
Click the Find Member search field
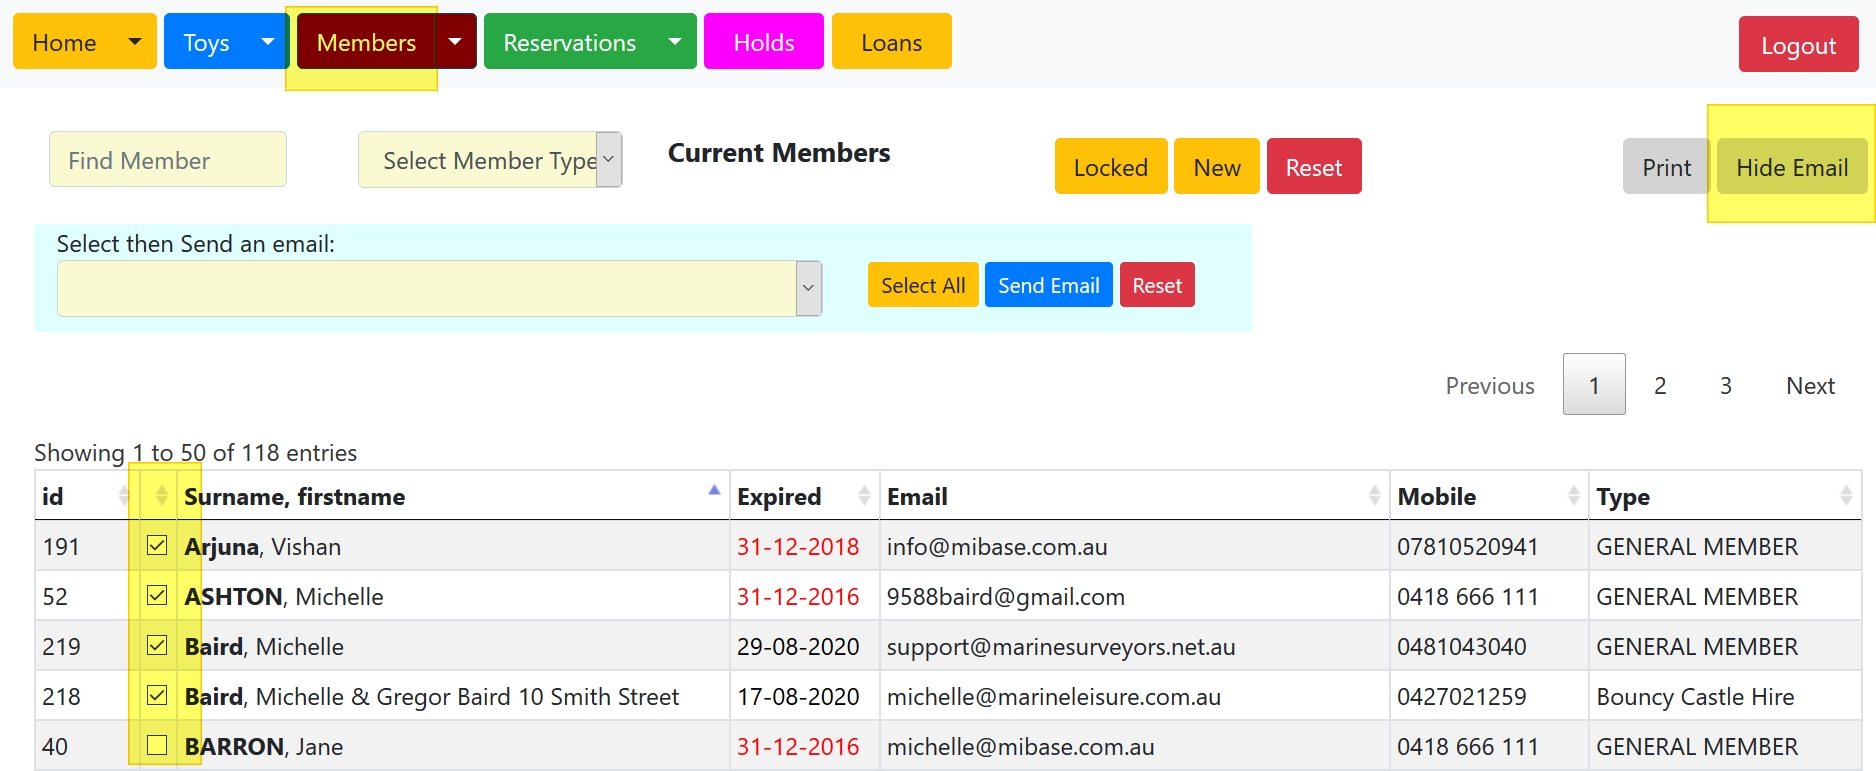coord(168,160)
